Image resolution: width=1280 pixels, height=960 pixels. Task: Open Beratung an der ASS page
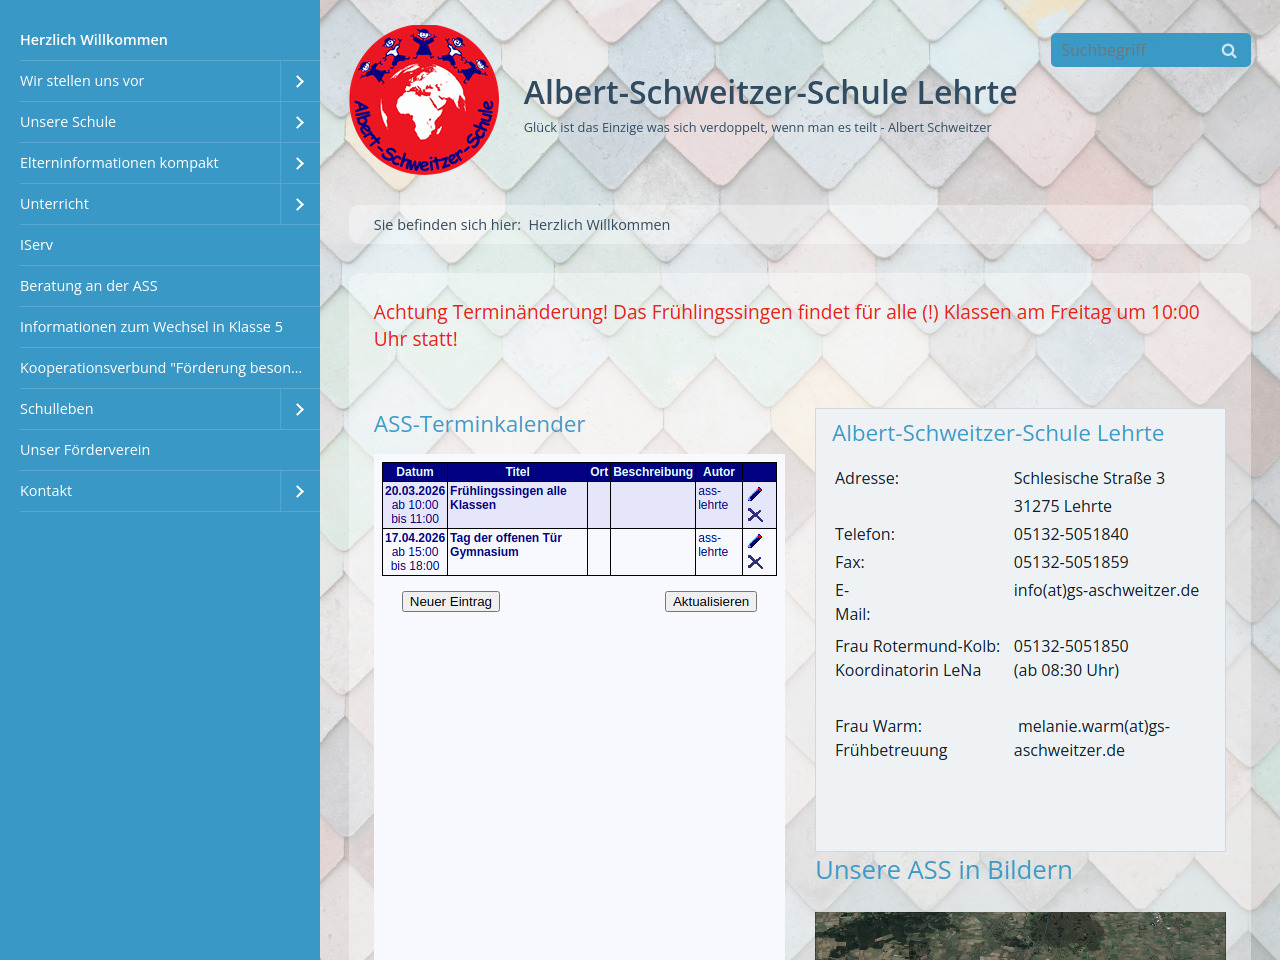coord(89,286)
